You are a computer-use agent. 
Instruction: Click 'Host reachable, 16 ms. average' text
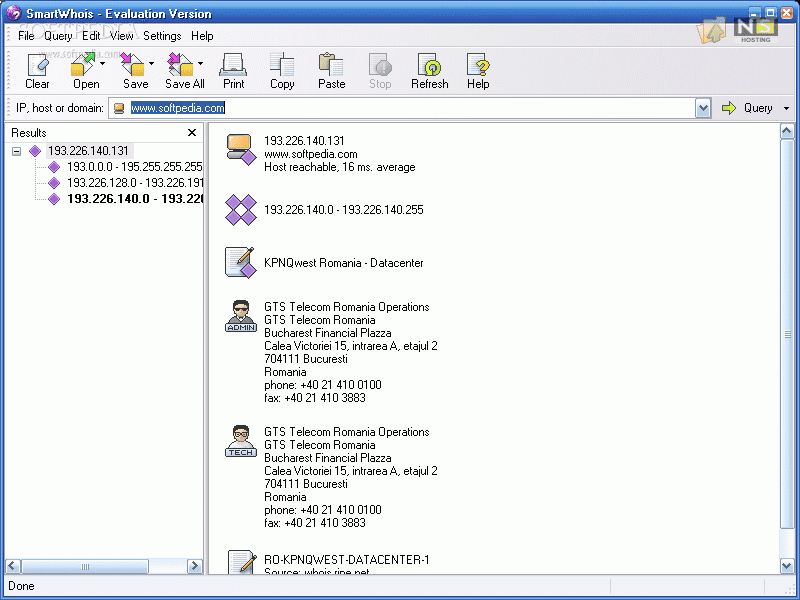click(339, 167)
